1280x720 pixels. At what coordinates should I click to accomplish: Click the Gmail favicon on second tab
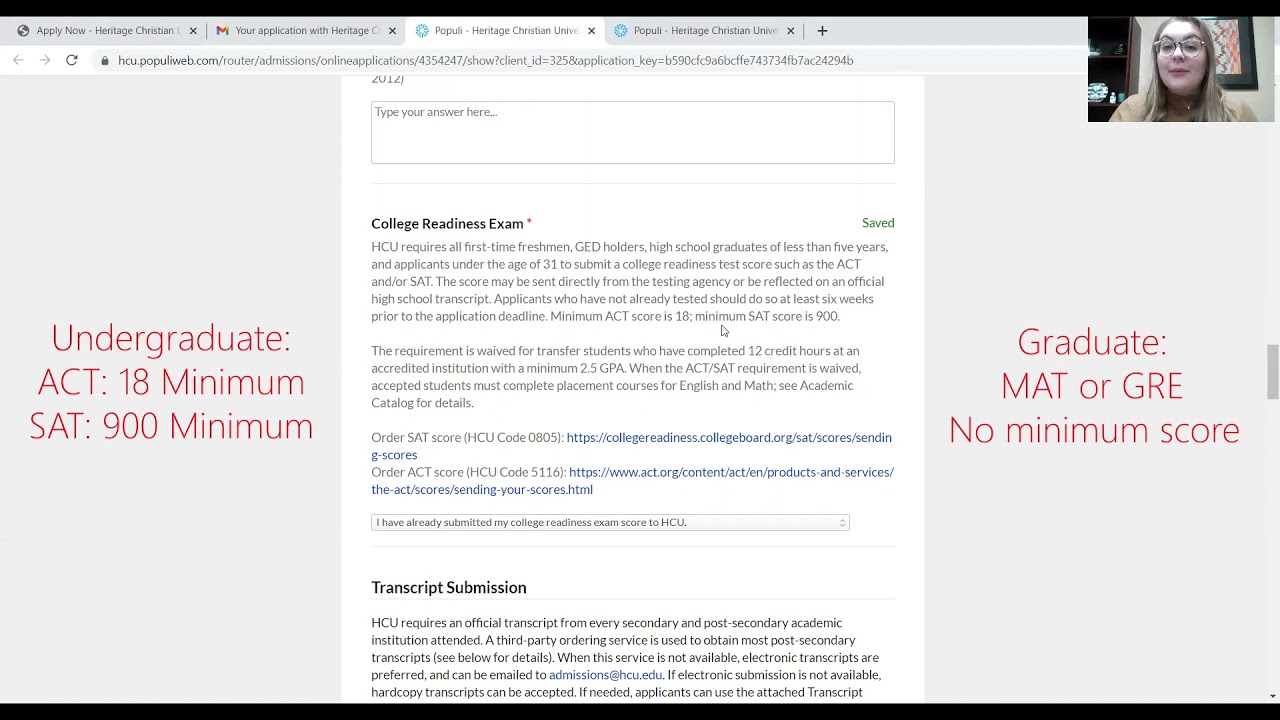[222, 31]
